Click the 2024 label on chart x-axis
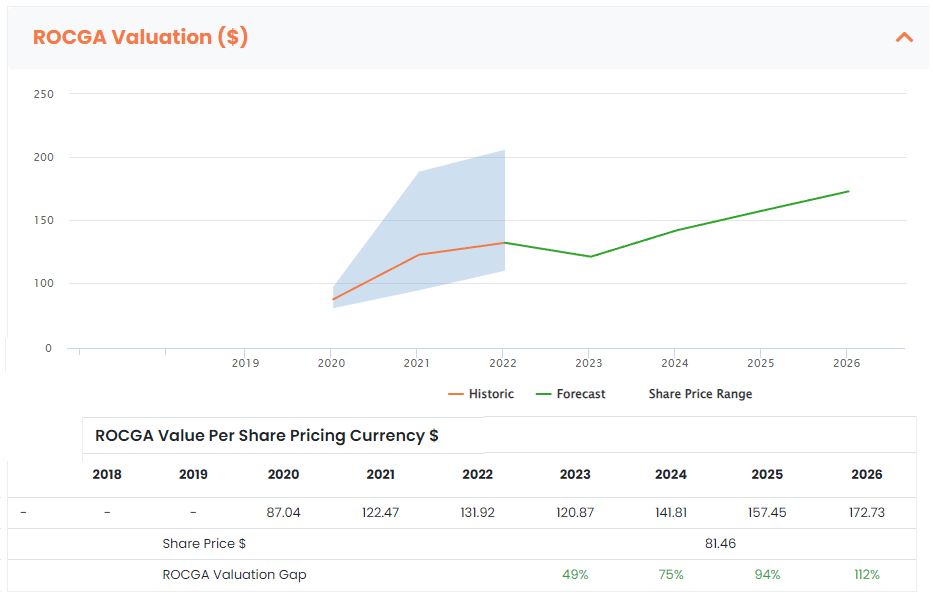The width and height of the screenshot is (933, 597). click(675, 363)
